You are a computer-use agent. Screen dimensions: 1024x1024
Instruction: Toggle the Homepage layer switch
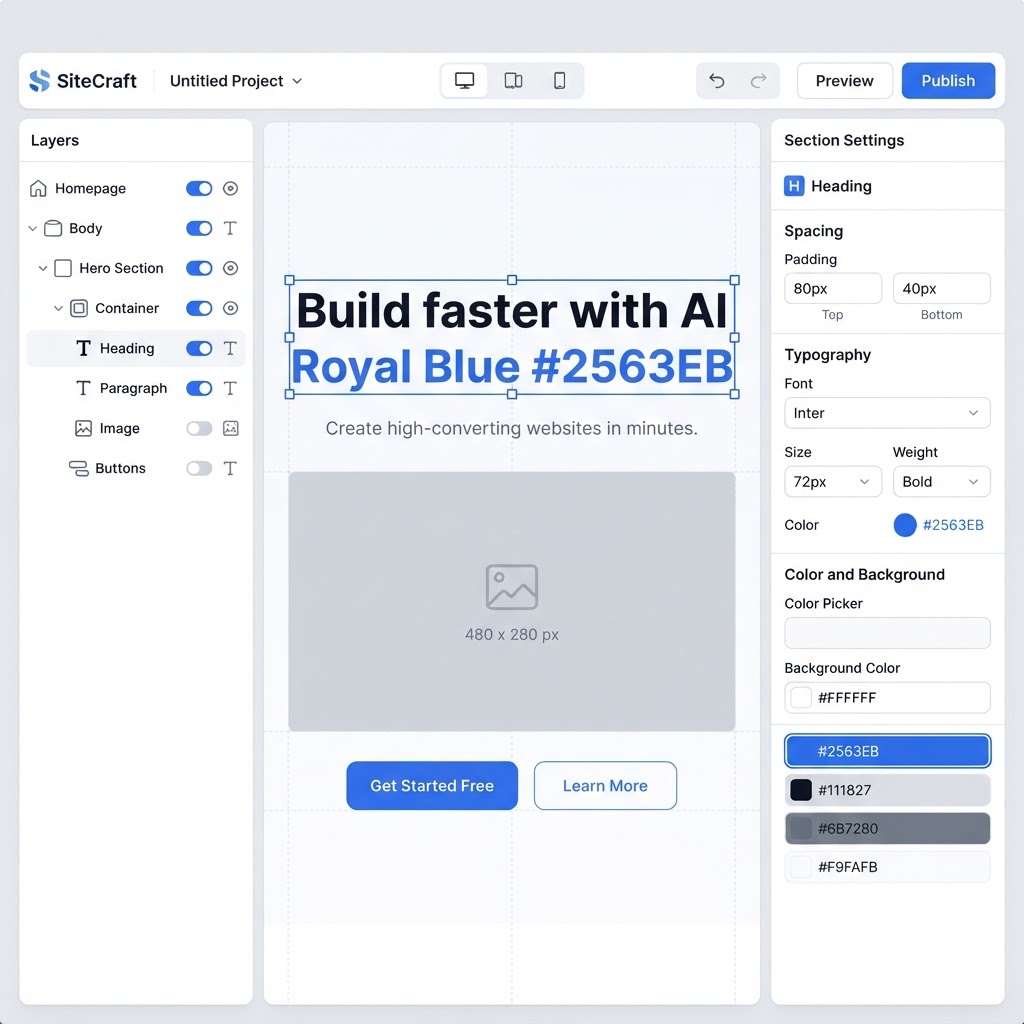click(x=199, y=188)
